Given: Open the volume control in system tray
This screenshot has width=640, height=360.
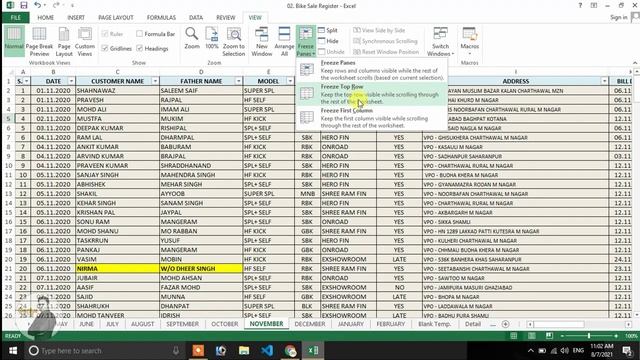Looking at the screenshot, I should (564, 351).
